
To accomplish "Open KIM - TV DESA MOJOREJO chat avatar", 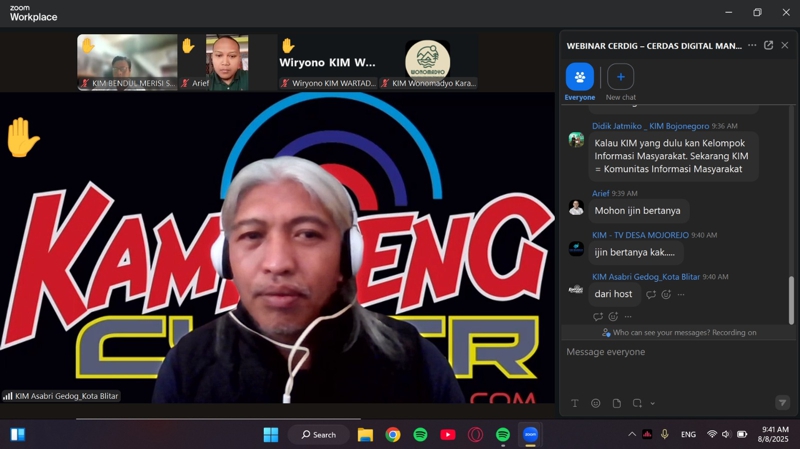I will point(577,248).
